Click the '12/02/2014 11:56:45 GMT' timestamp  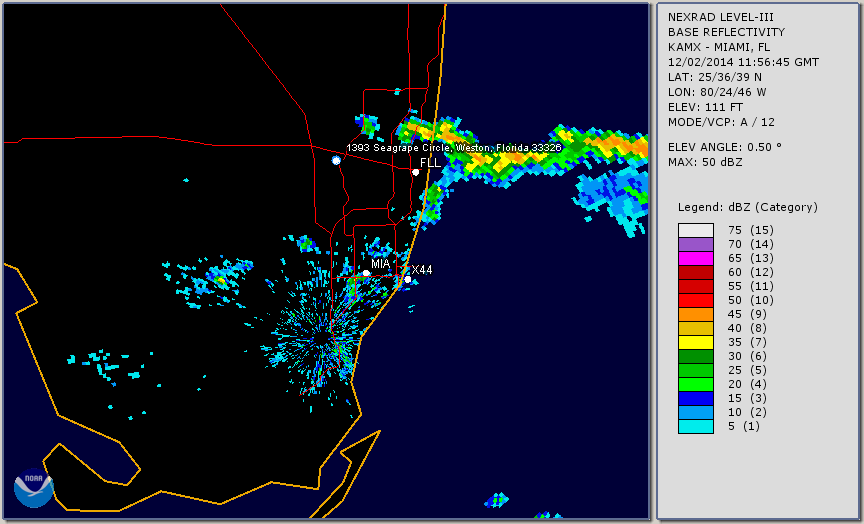(x=743, y=62)
